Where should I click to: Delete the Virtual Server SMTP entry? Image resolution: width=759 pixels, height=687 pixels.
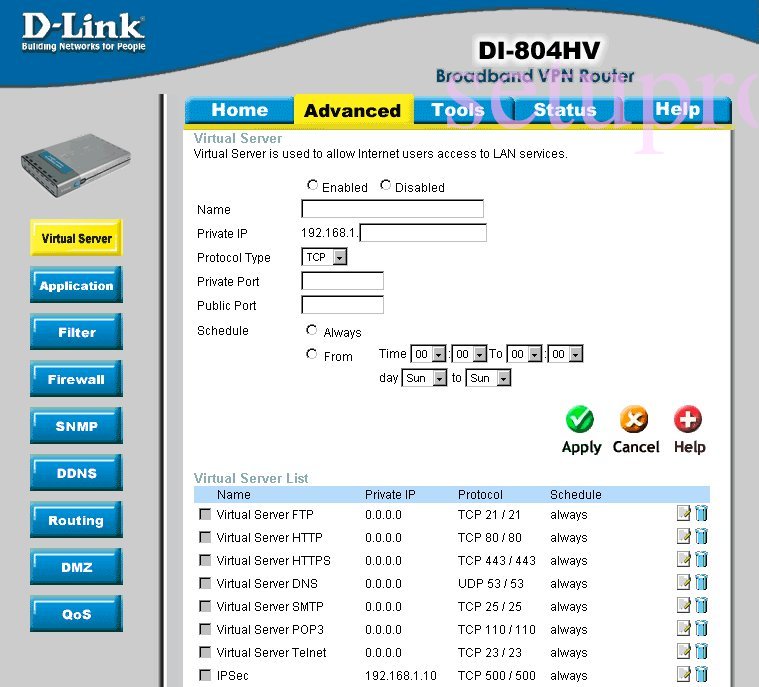(x=701, y=605)
